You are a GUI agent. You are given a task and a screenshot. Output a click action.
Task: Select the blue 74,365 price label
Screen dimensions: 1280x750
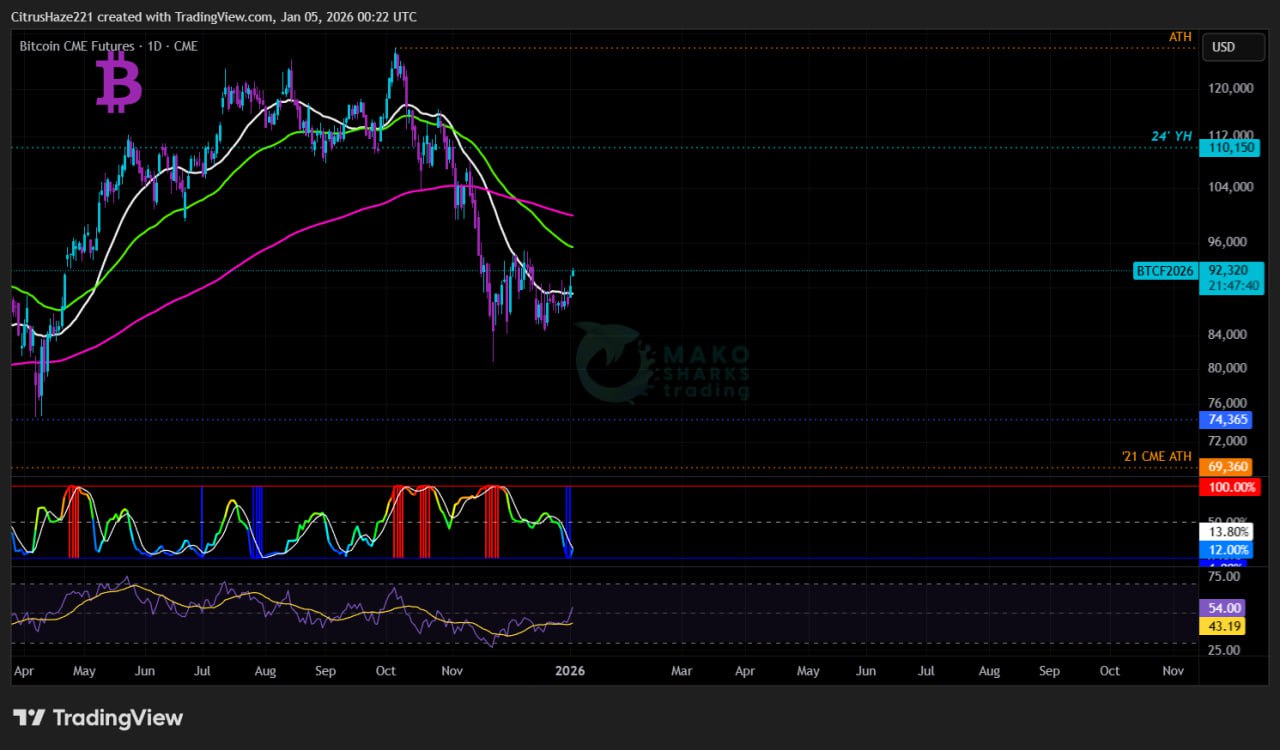pyautogui.click(x=1229, y=421)
